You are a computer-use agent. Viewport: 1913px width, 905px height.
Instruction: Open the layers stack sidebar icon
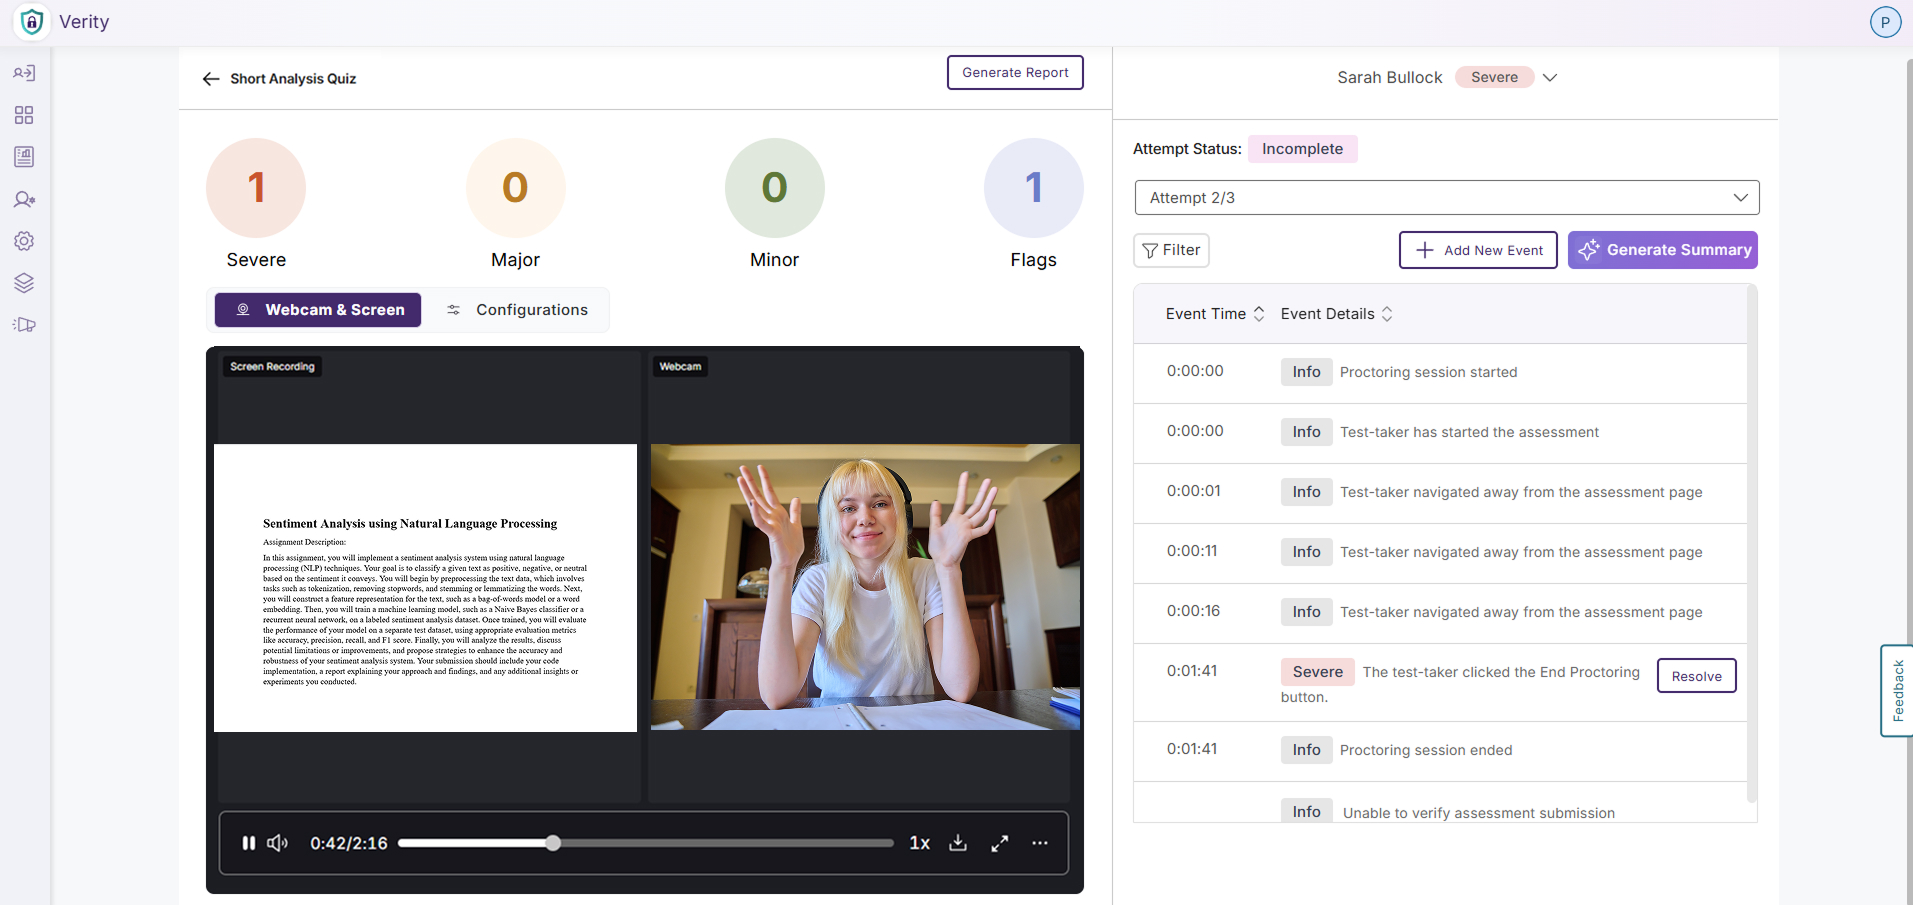point(24,283)
